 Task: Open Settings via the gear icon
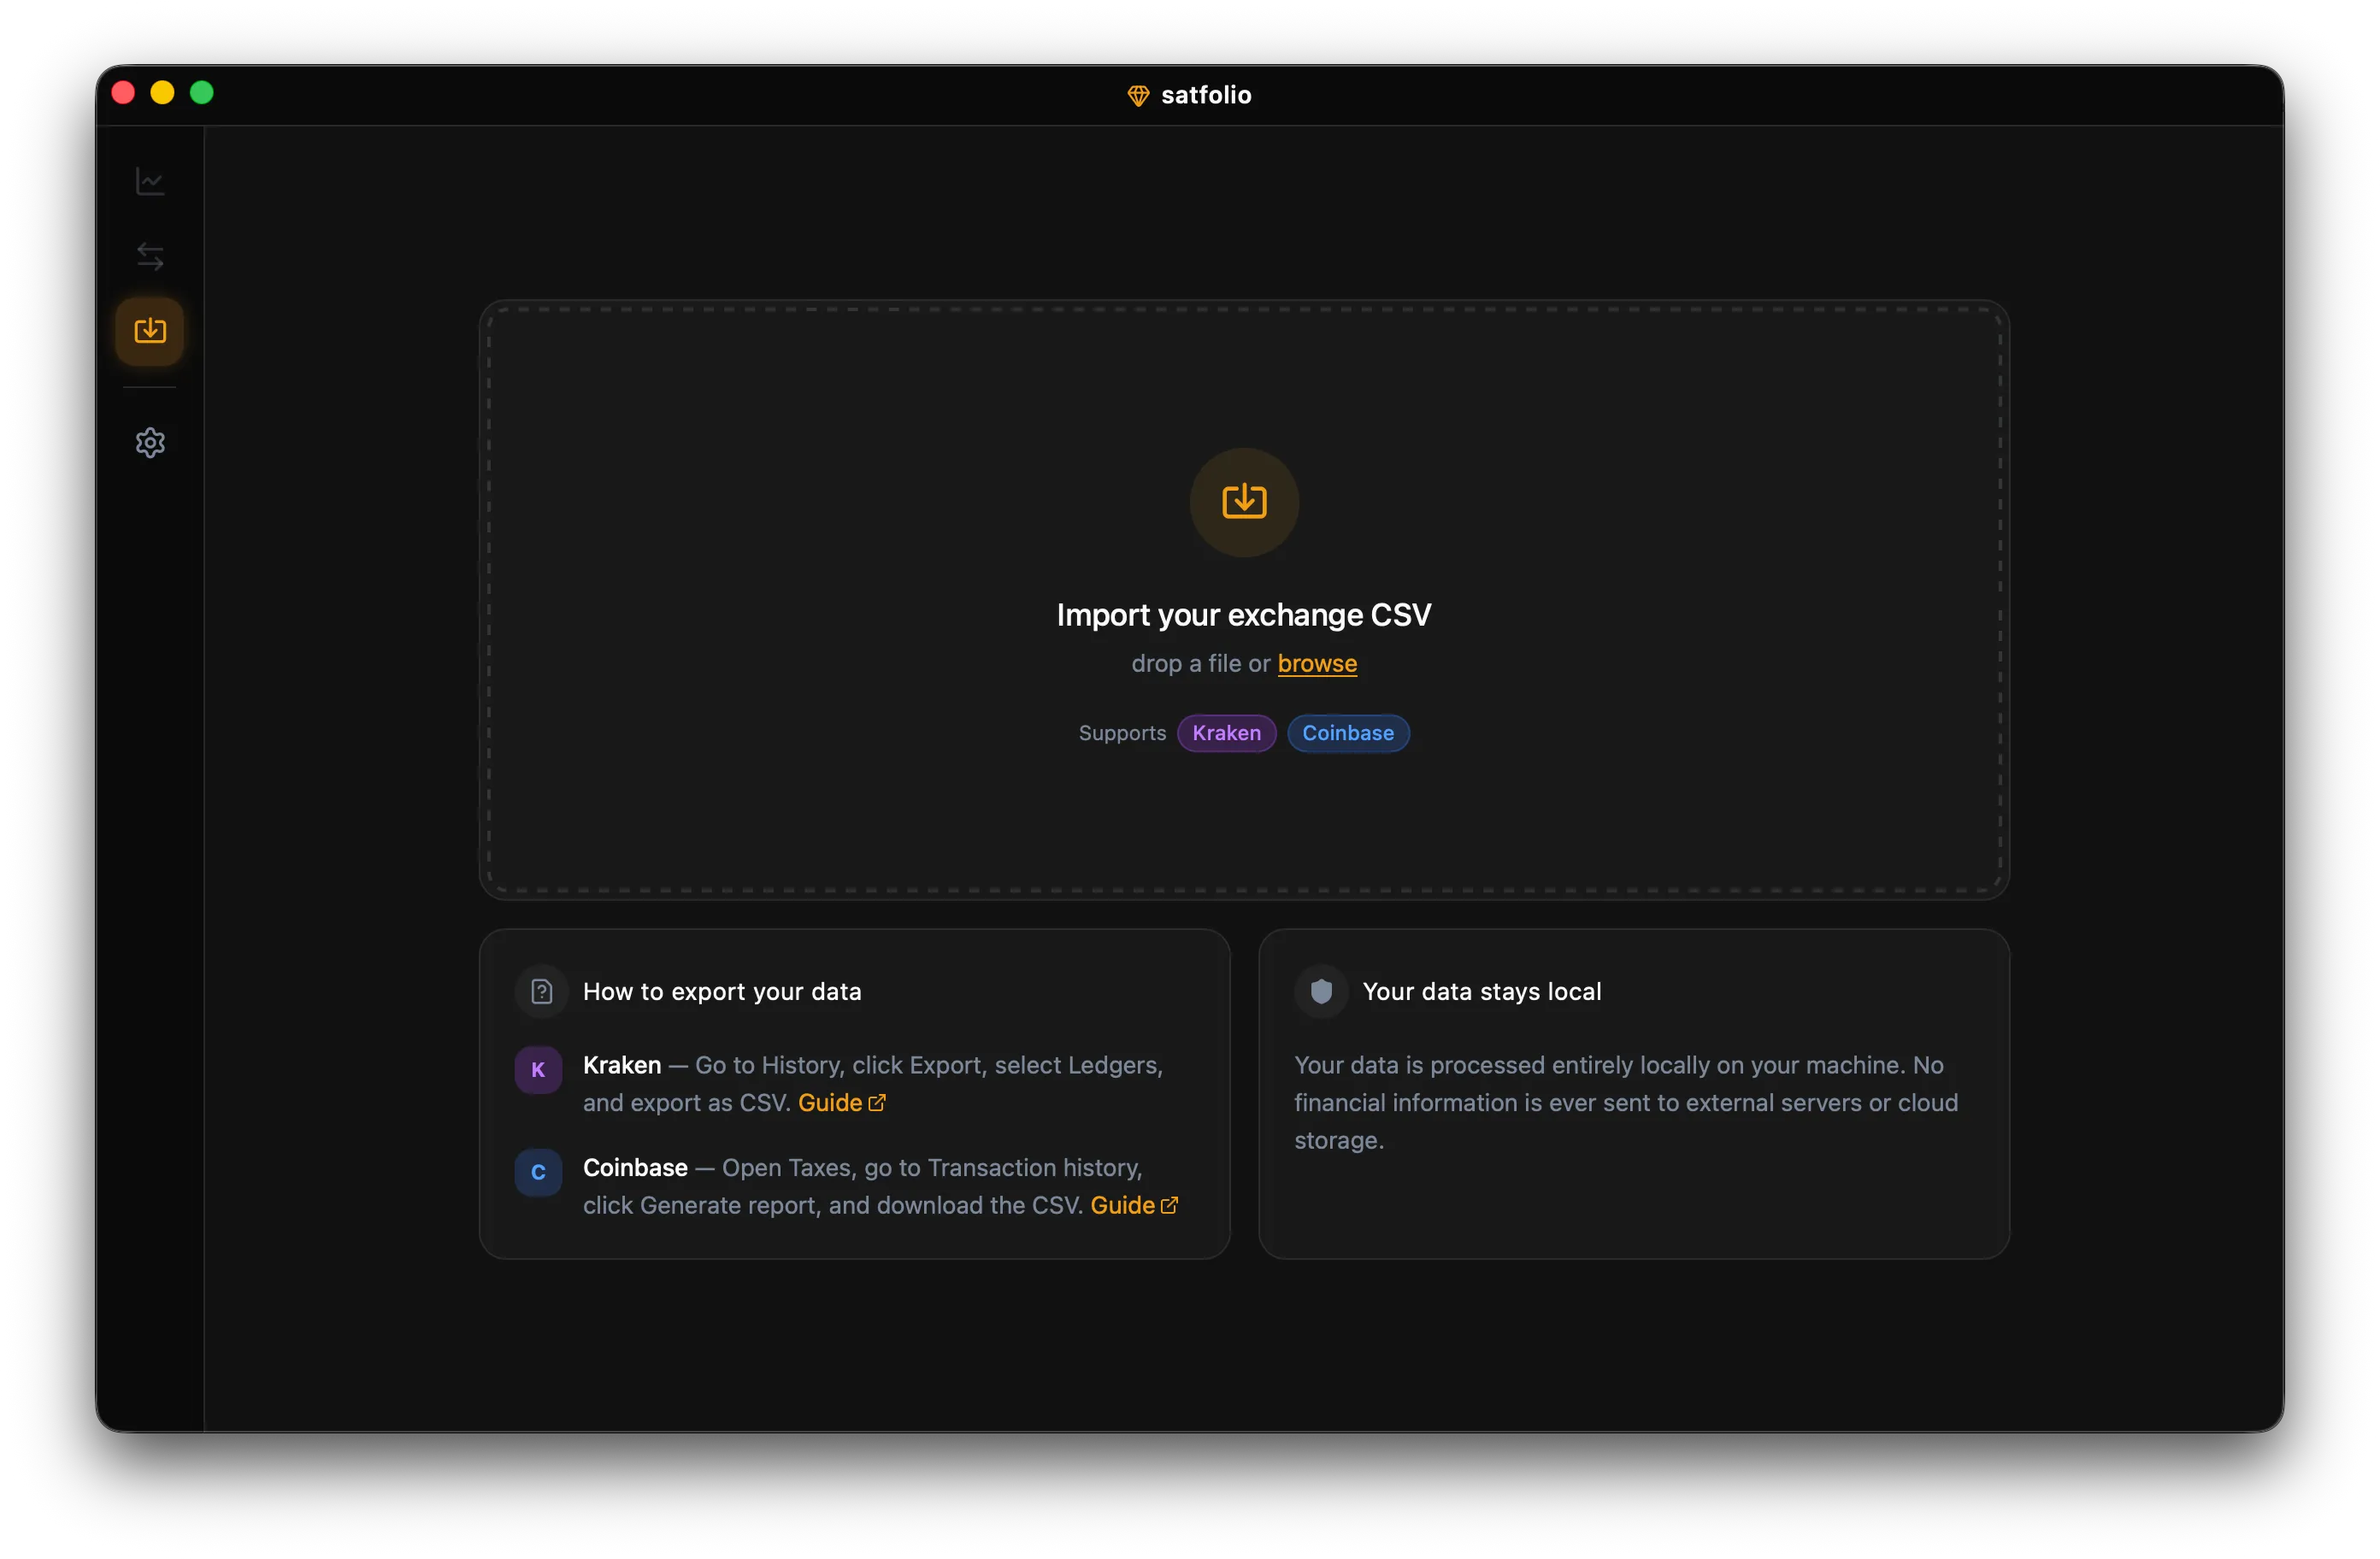point(150,443)
